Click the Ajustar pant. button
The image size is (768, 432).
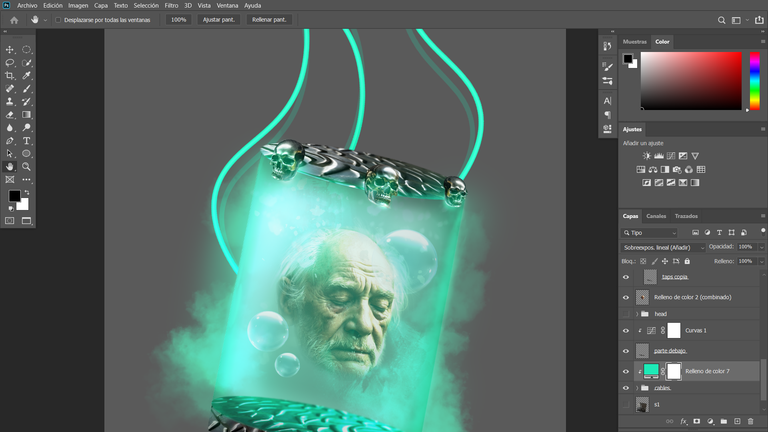[x=219, y=20]
